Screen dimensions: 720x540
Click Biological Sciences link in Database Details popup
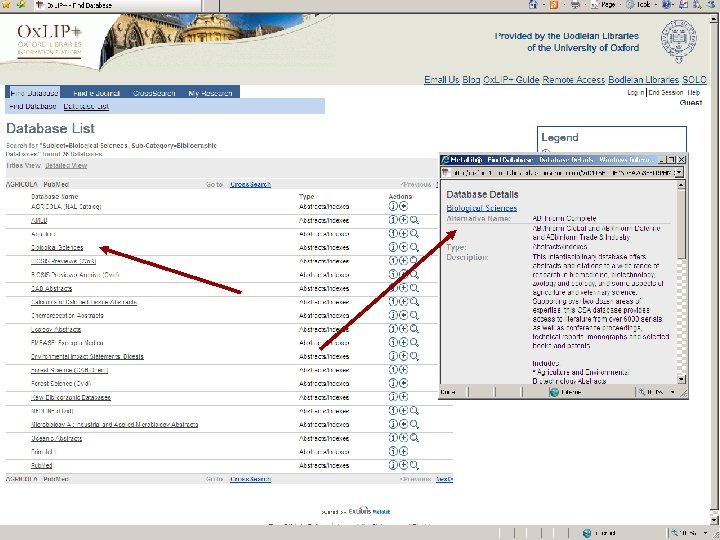coord(482,208)
